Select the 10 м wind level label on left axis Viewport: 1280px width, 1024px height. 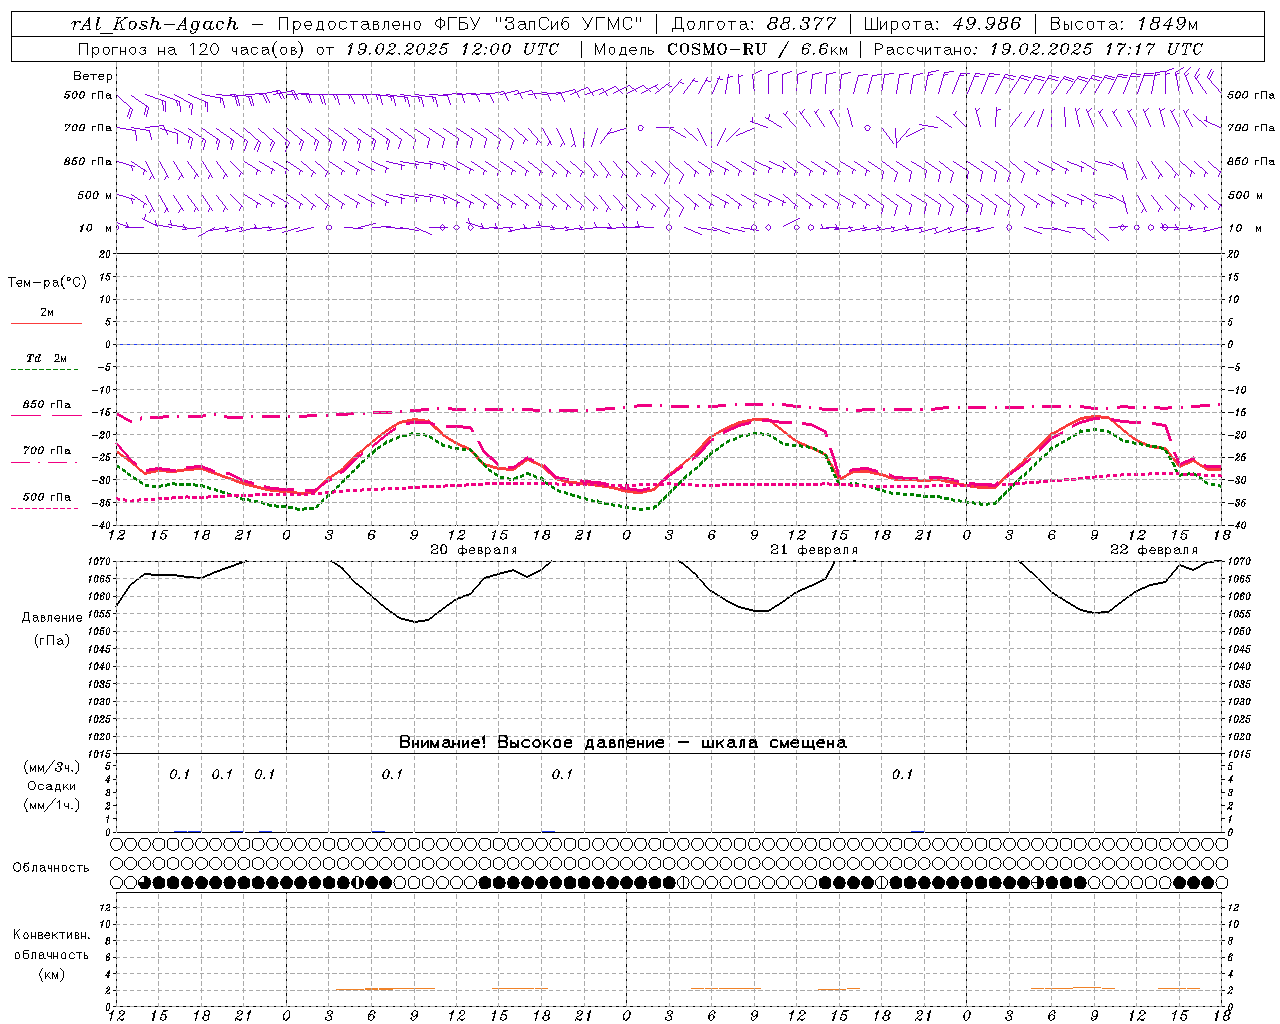[96, 228]
